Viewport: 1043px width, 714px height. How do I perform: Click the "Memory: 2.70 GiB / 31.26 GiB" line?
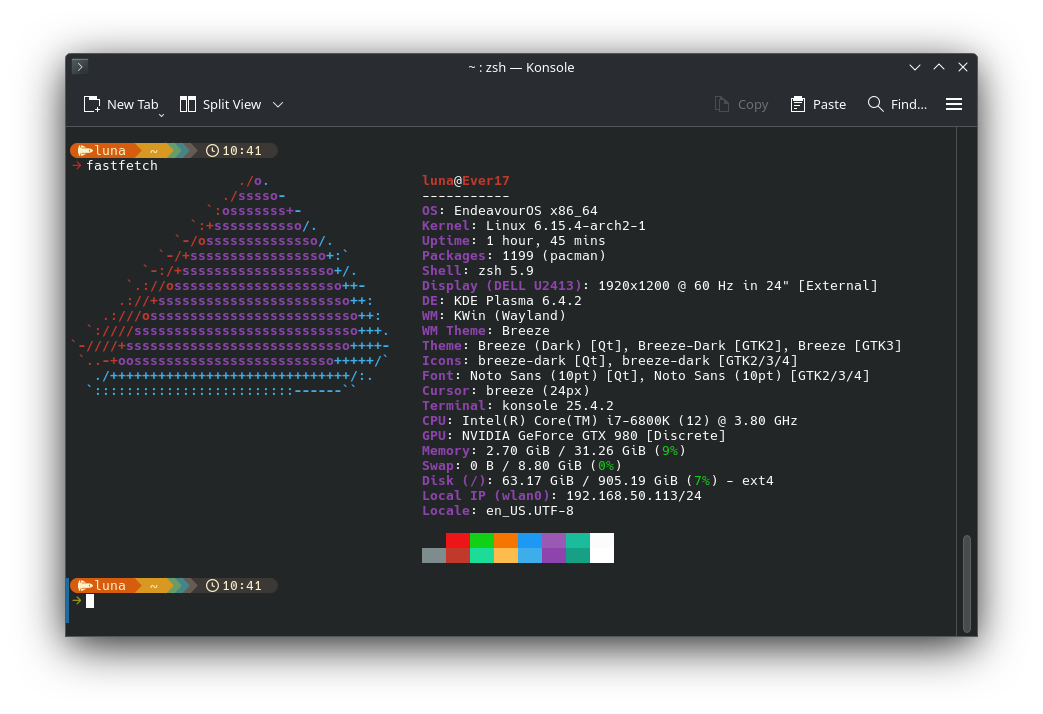[x=553, y=450]
